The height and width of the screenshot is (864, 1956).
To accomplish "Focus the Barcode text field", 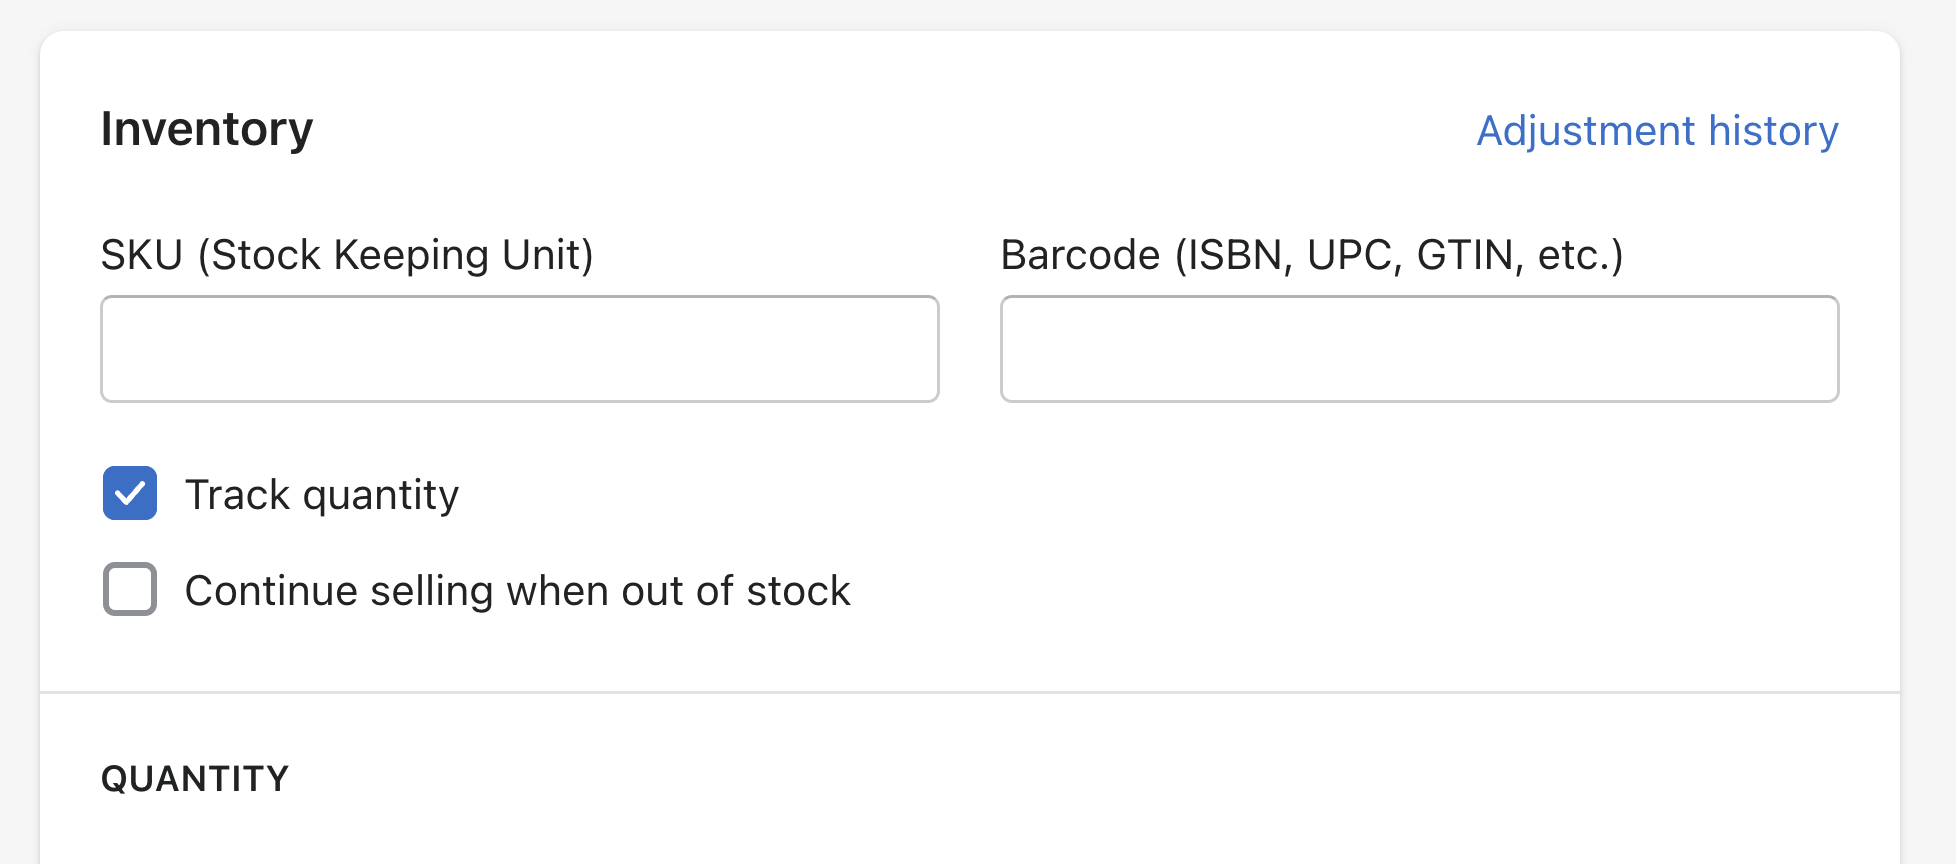I will [x=1419, y=349].
